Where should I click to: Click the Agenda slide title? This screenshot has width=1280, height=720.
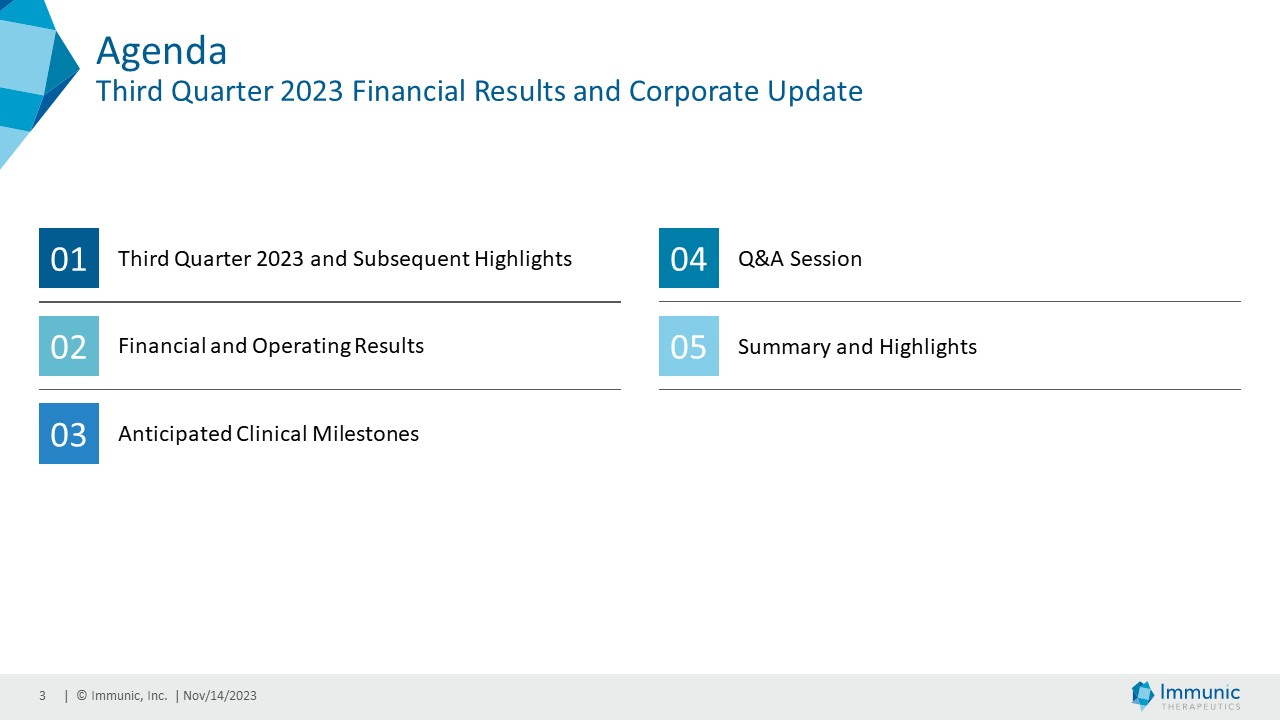click(161, 50)
